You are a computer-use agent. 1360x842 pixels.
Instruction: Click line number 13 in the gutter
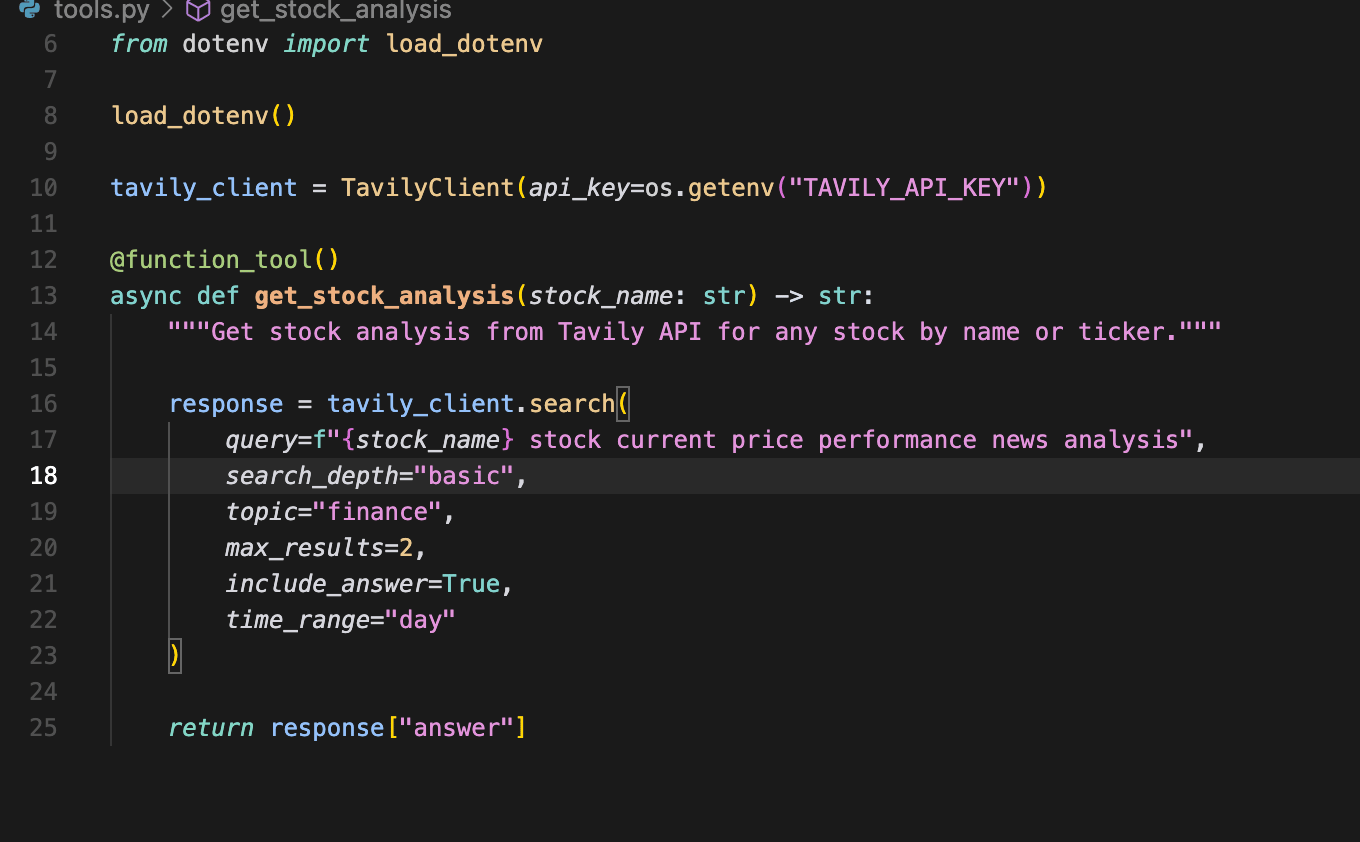click(x=43, y=296)
